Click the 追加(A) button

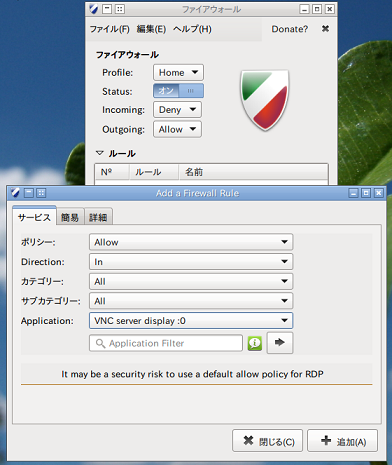coord(342,441)
